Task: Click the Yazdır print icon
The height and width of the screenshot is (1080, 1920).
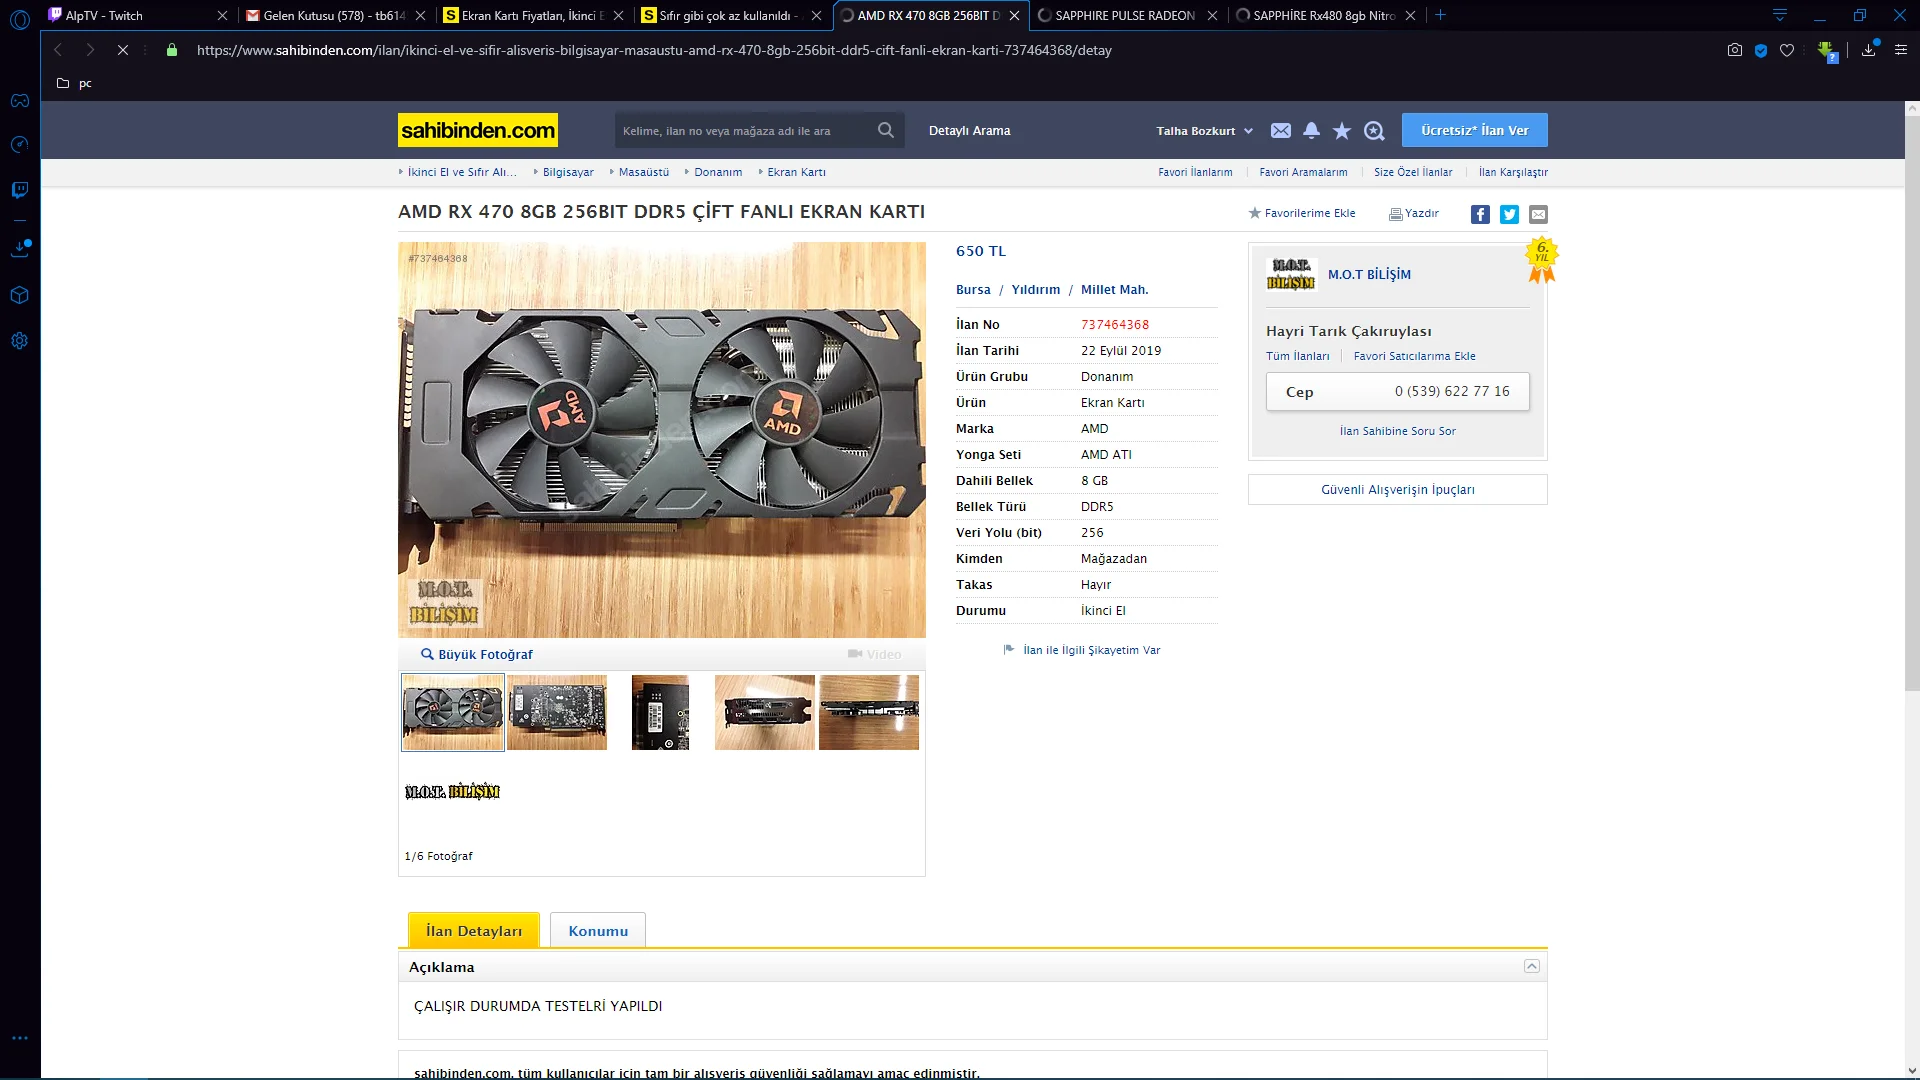Action: (x=1395, y=214)
